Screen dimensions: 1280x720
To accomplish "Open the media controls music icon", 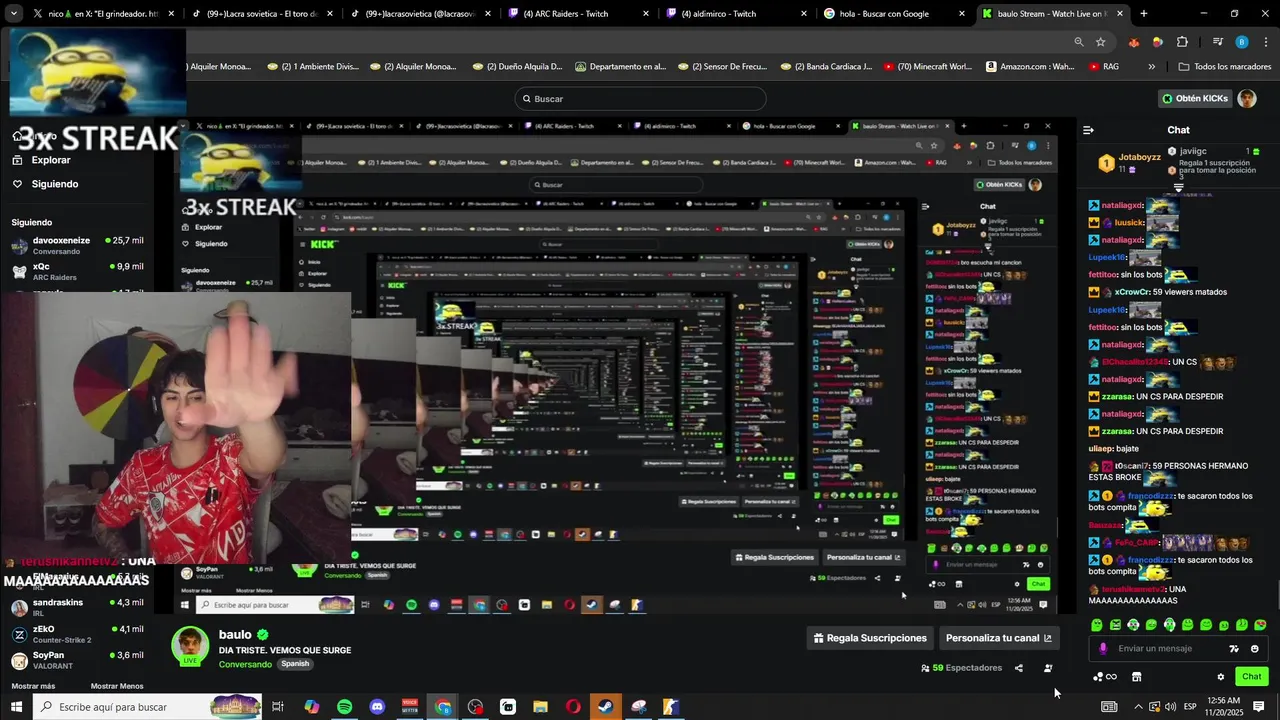I will (x=1217, y=42).
